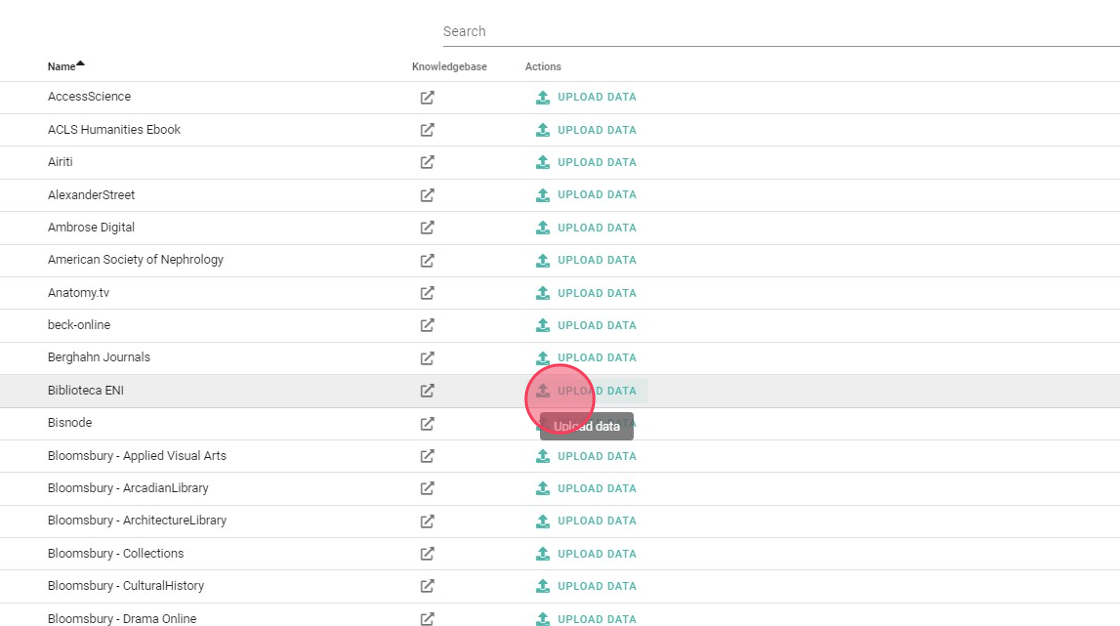Select Bloomsbury - Applied Visual Arts name
Image resolution: width=1120 pixels, height=626 pixels.
pyautogui.click(x=137, y=455)
